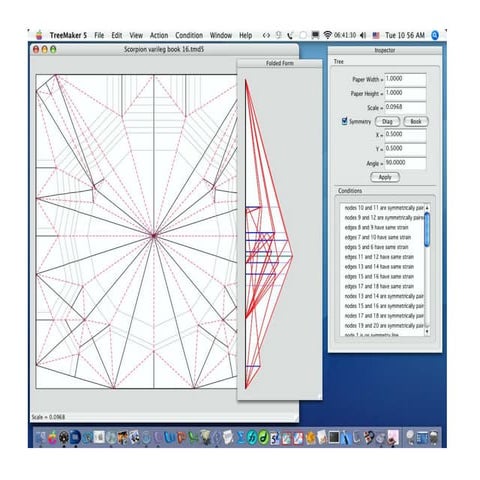Screen dimensions: 480x480
Task: Open the Window menu
Action: 221,35
